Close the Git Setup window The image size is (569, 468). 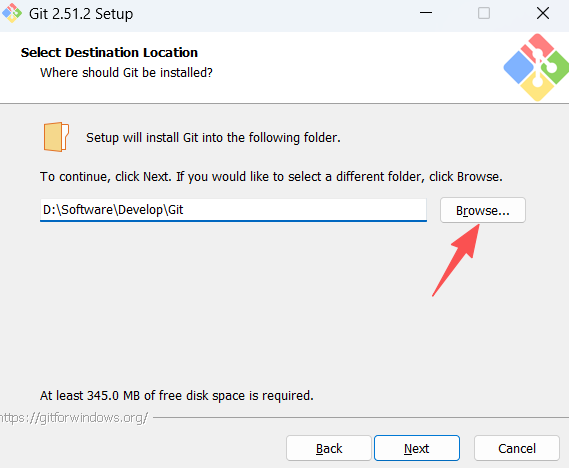click(x=543, y=13)
